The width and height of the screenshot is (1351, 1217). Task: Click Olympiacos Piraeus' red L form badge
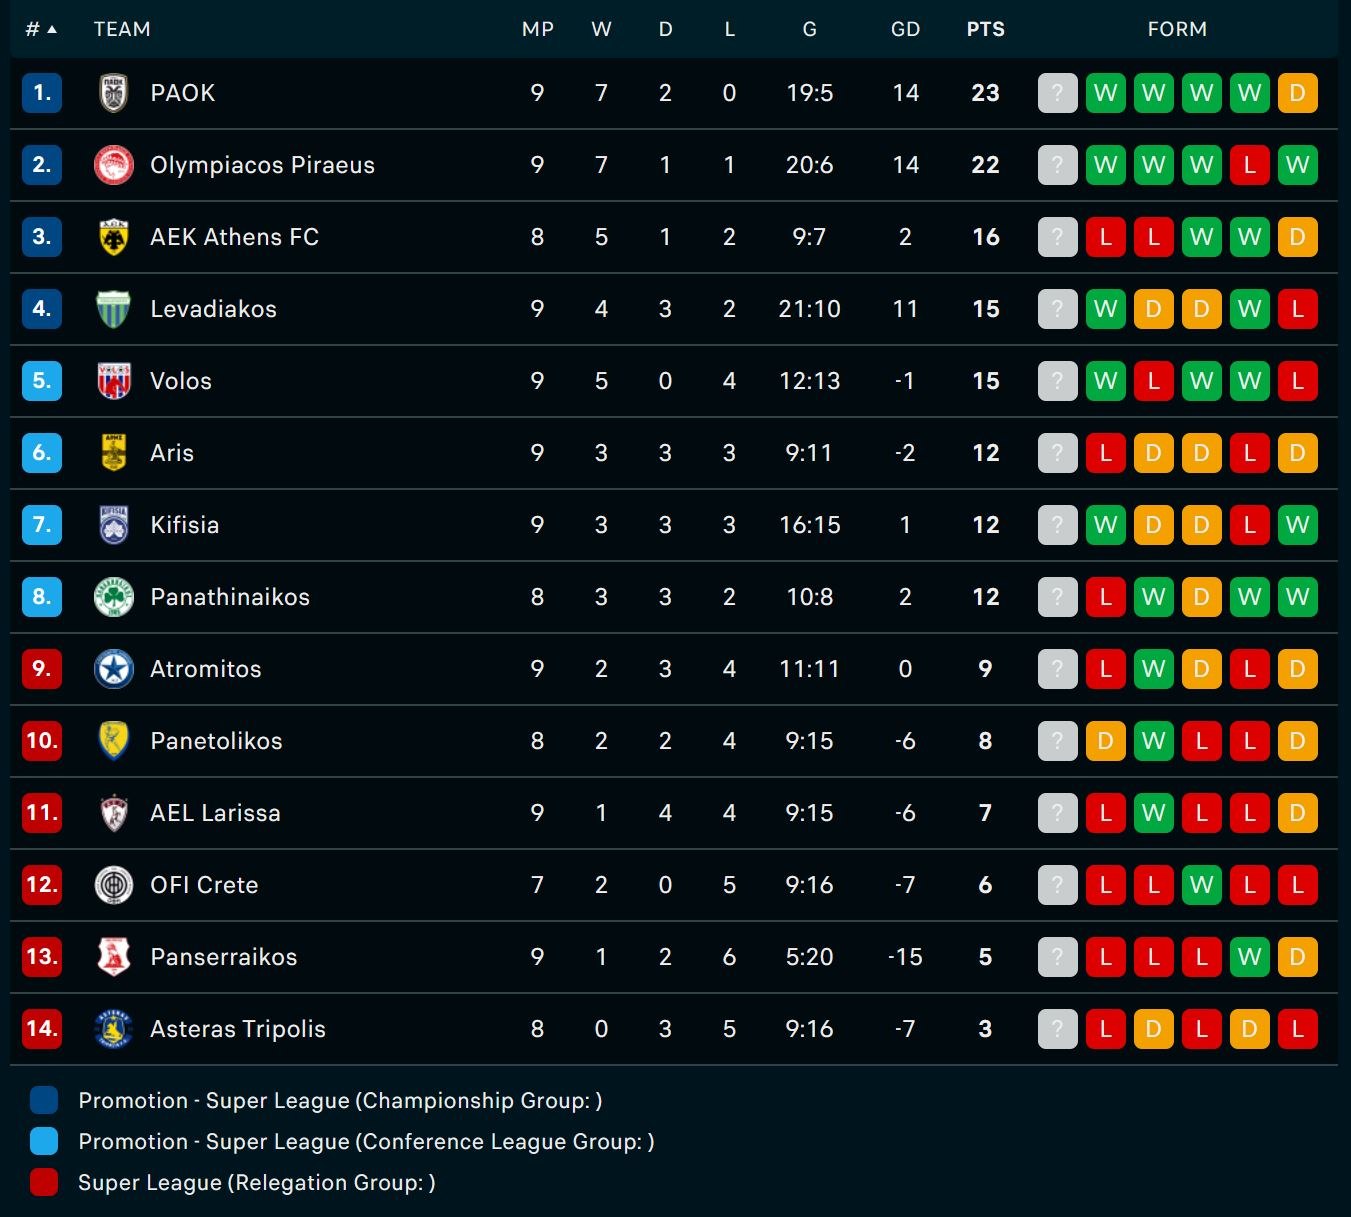point(1249,165)
